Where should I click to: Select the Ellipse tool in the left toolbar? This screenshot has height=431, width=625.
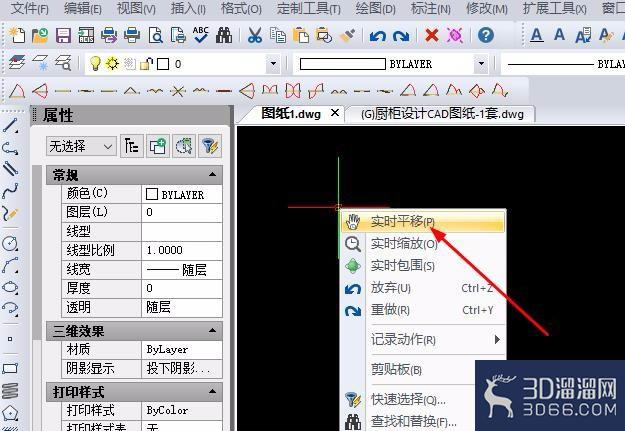10,287
